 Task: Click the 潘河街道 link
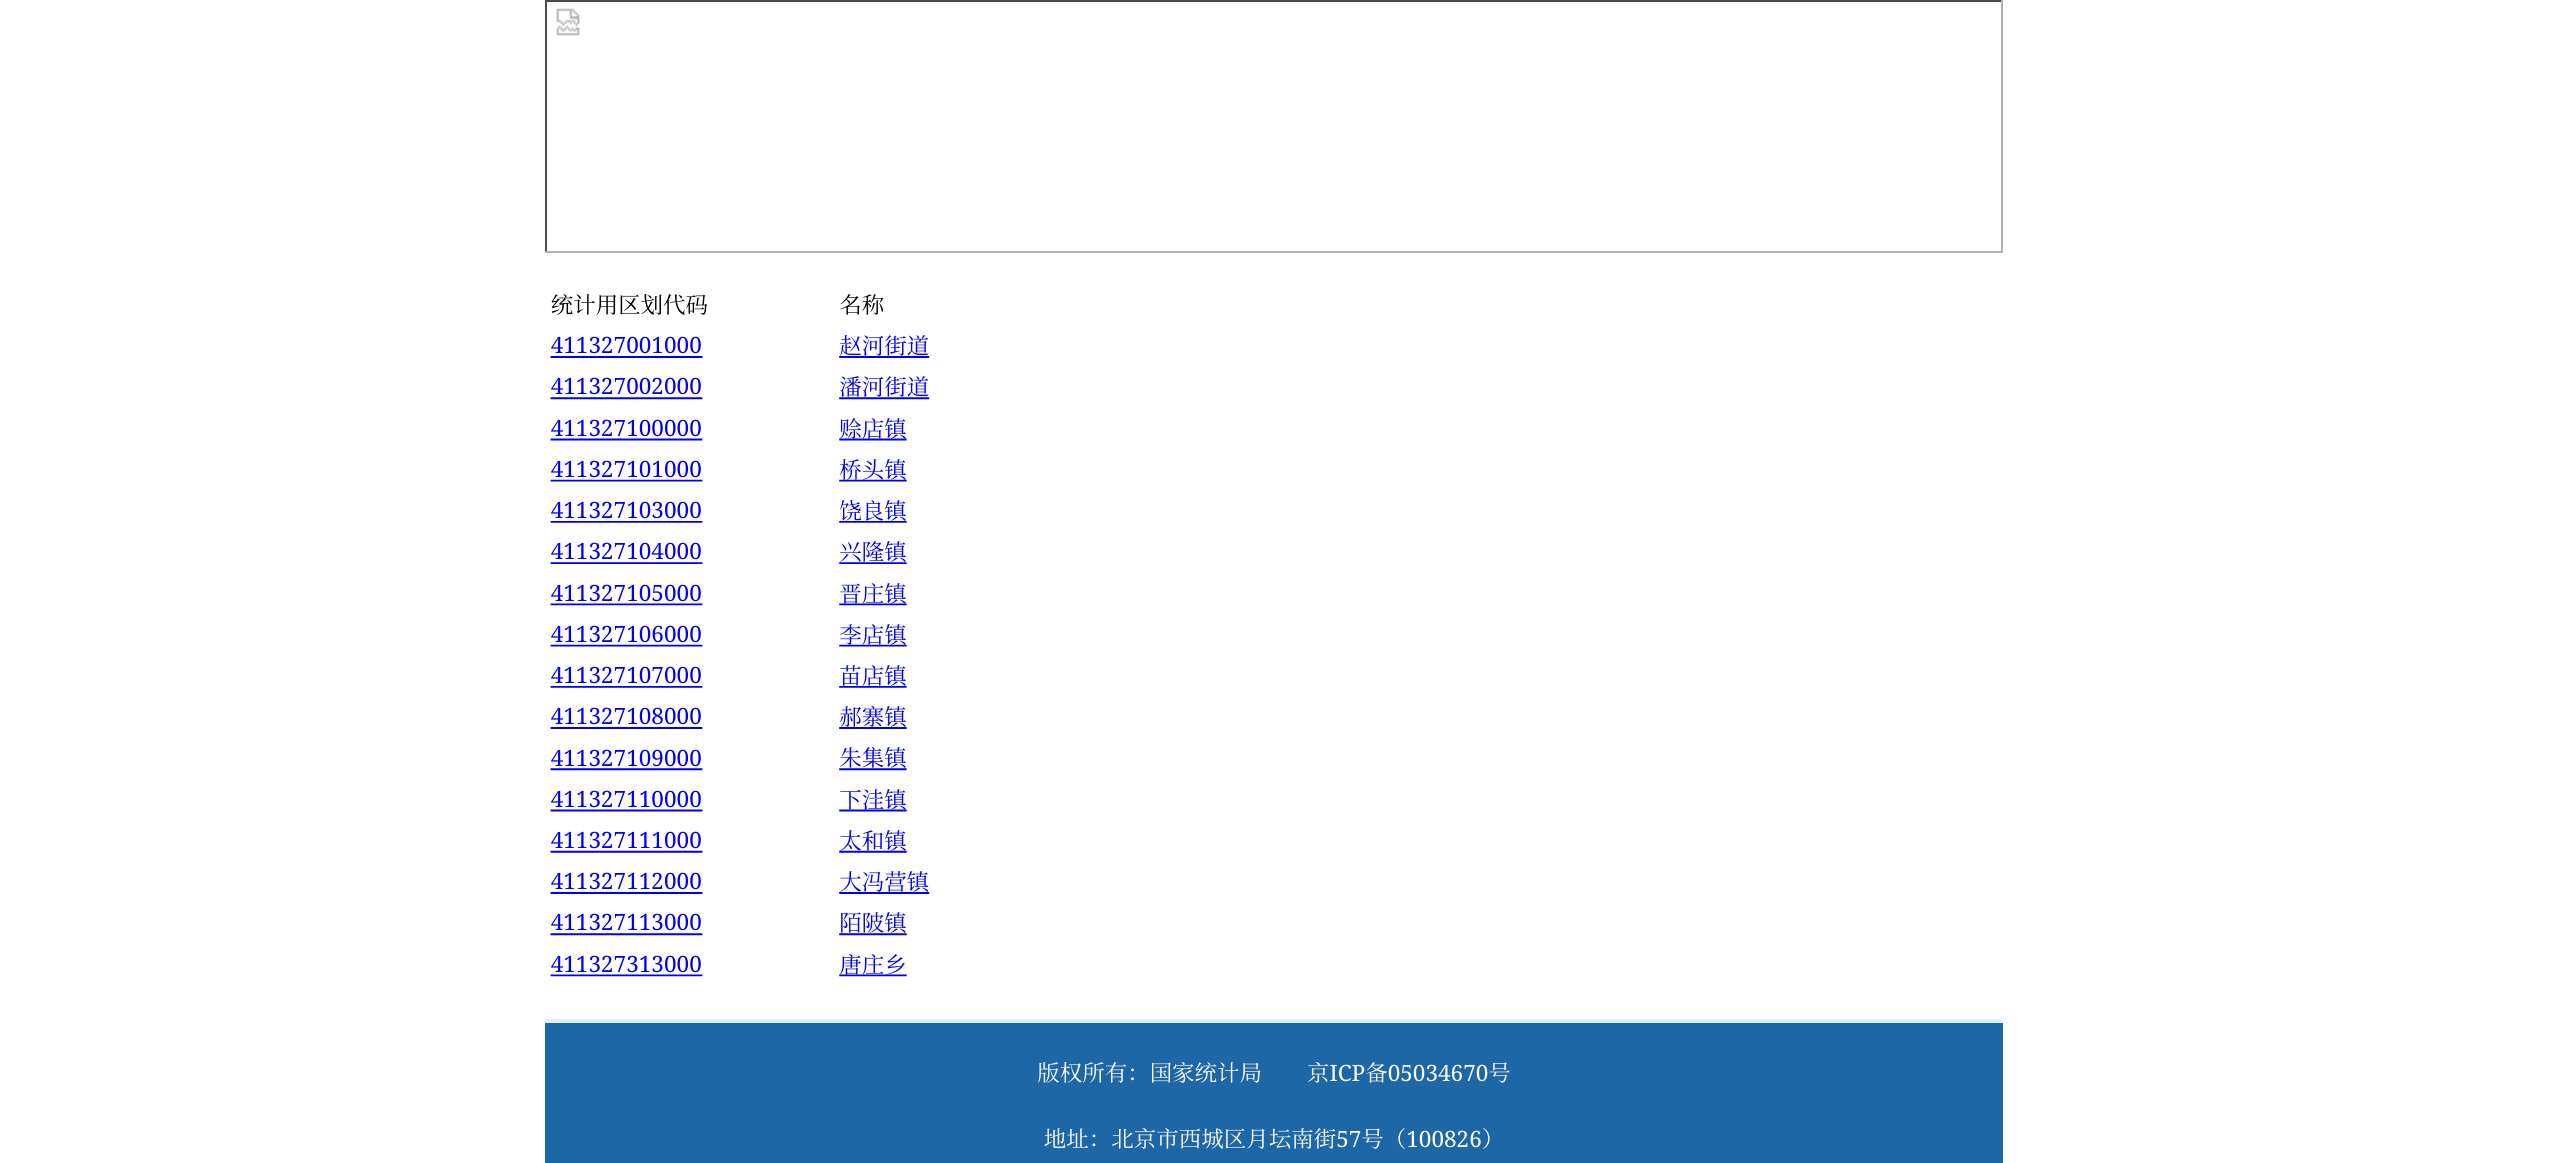tap(883, 387)
